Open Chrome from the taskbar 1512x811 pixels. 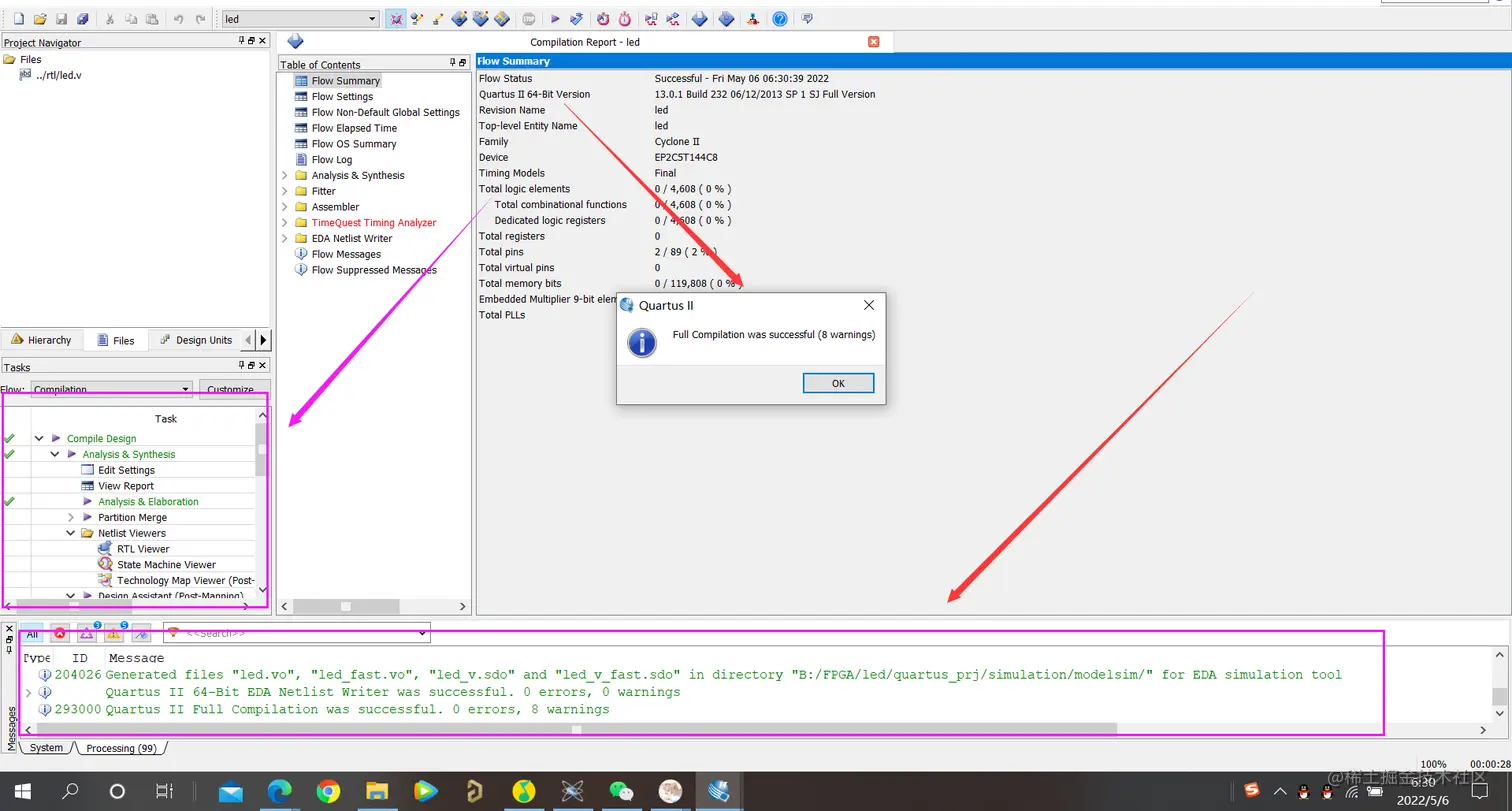click(x=328, y=792)
